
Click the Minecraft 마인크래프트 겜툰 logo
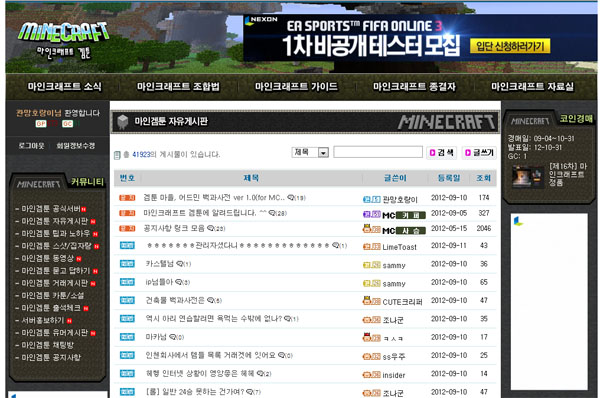point(64,40)
